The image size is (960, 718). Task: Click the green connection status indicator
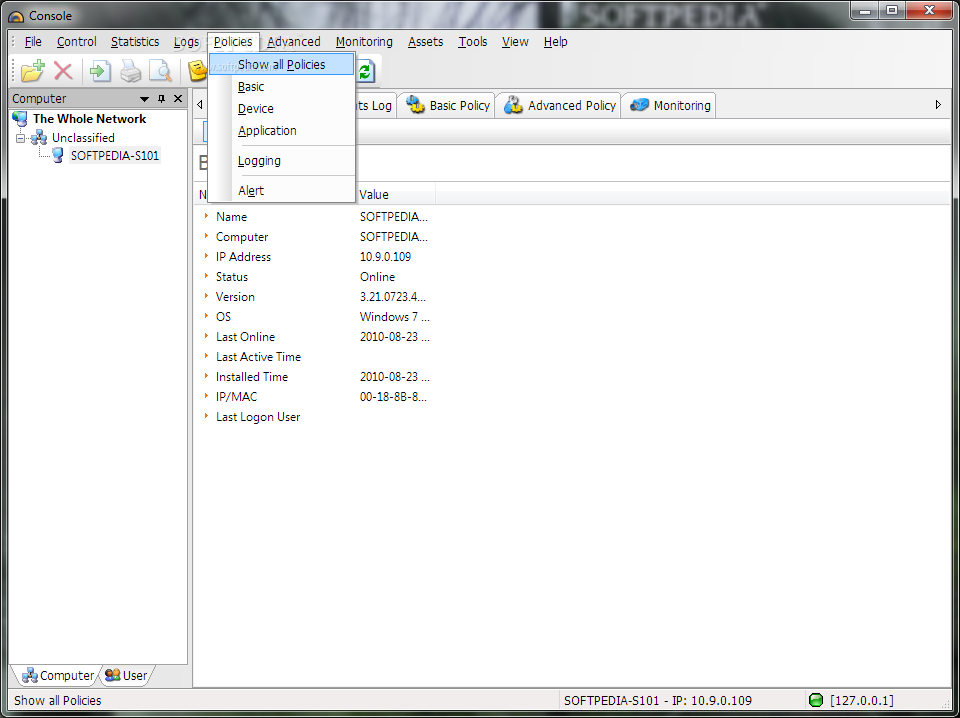(816, 700)
